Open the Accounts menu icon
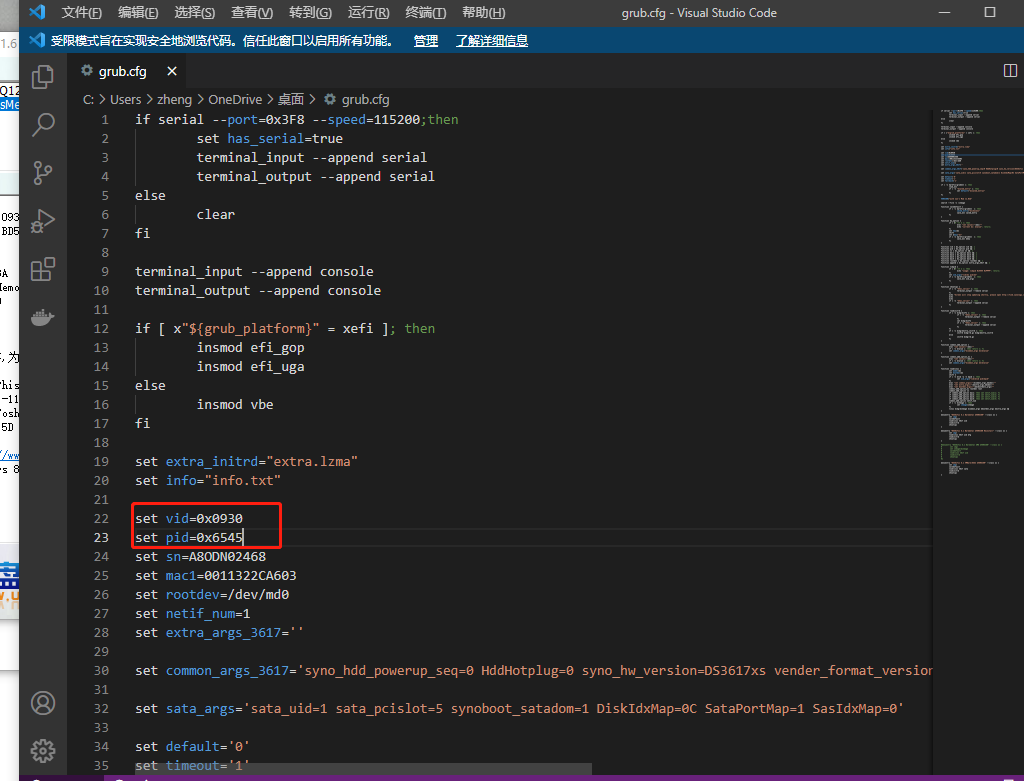1024x781 pixels. point(43,703)
